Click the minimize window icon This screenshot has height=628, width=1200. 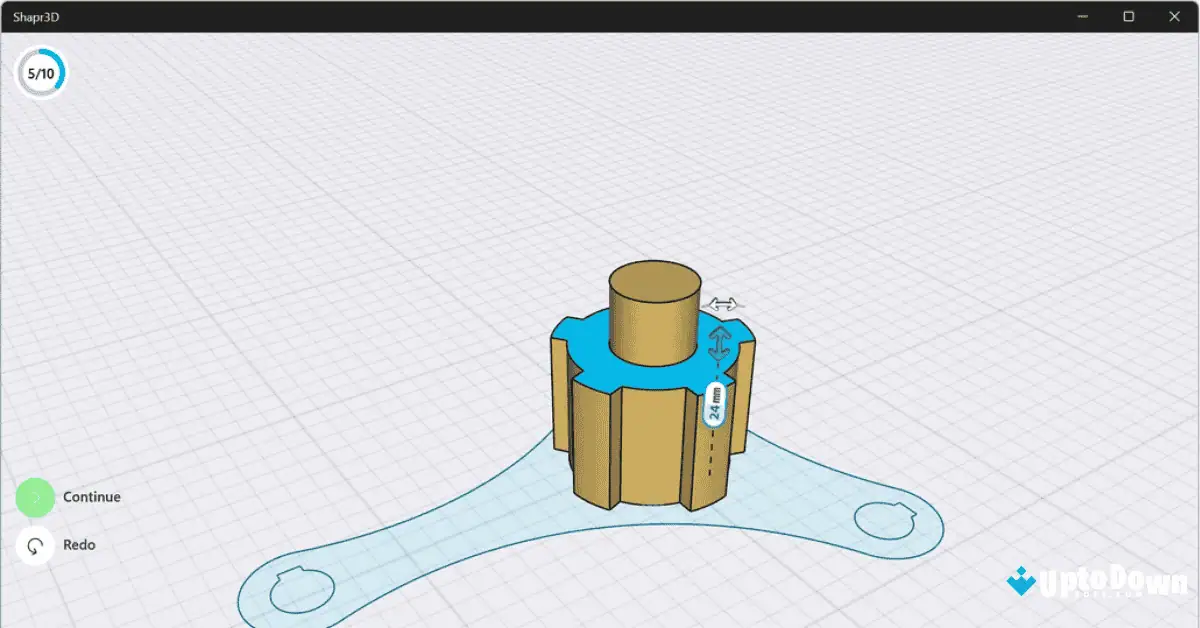tap(1082, 16)
